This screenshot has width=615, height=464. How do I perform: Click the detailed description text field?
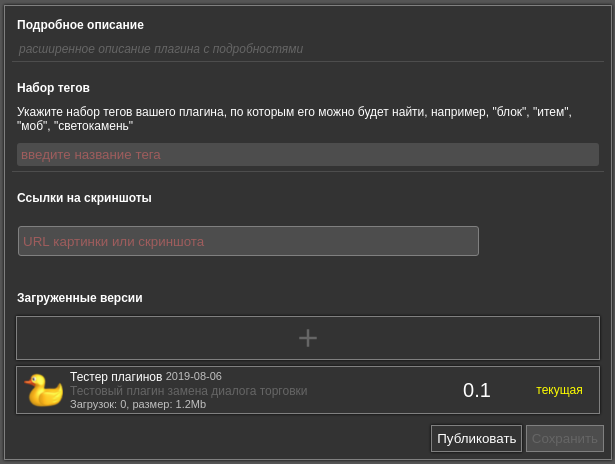307,48
